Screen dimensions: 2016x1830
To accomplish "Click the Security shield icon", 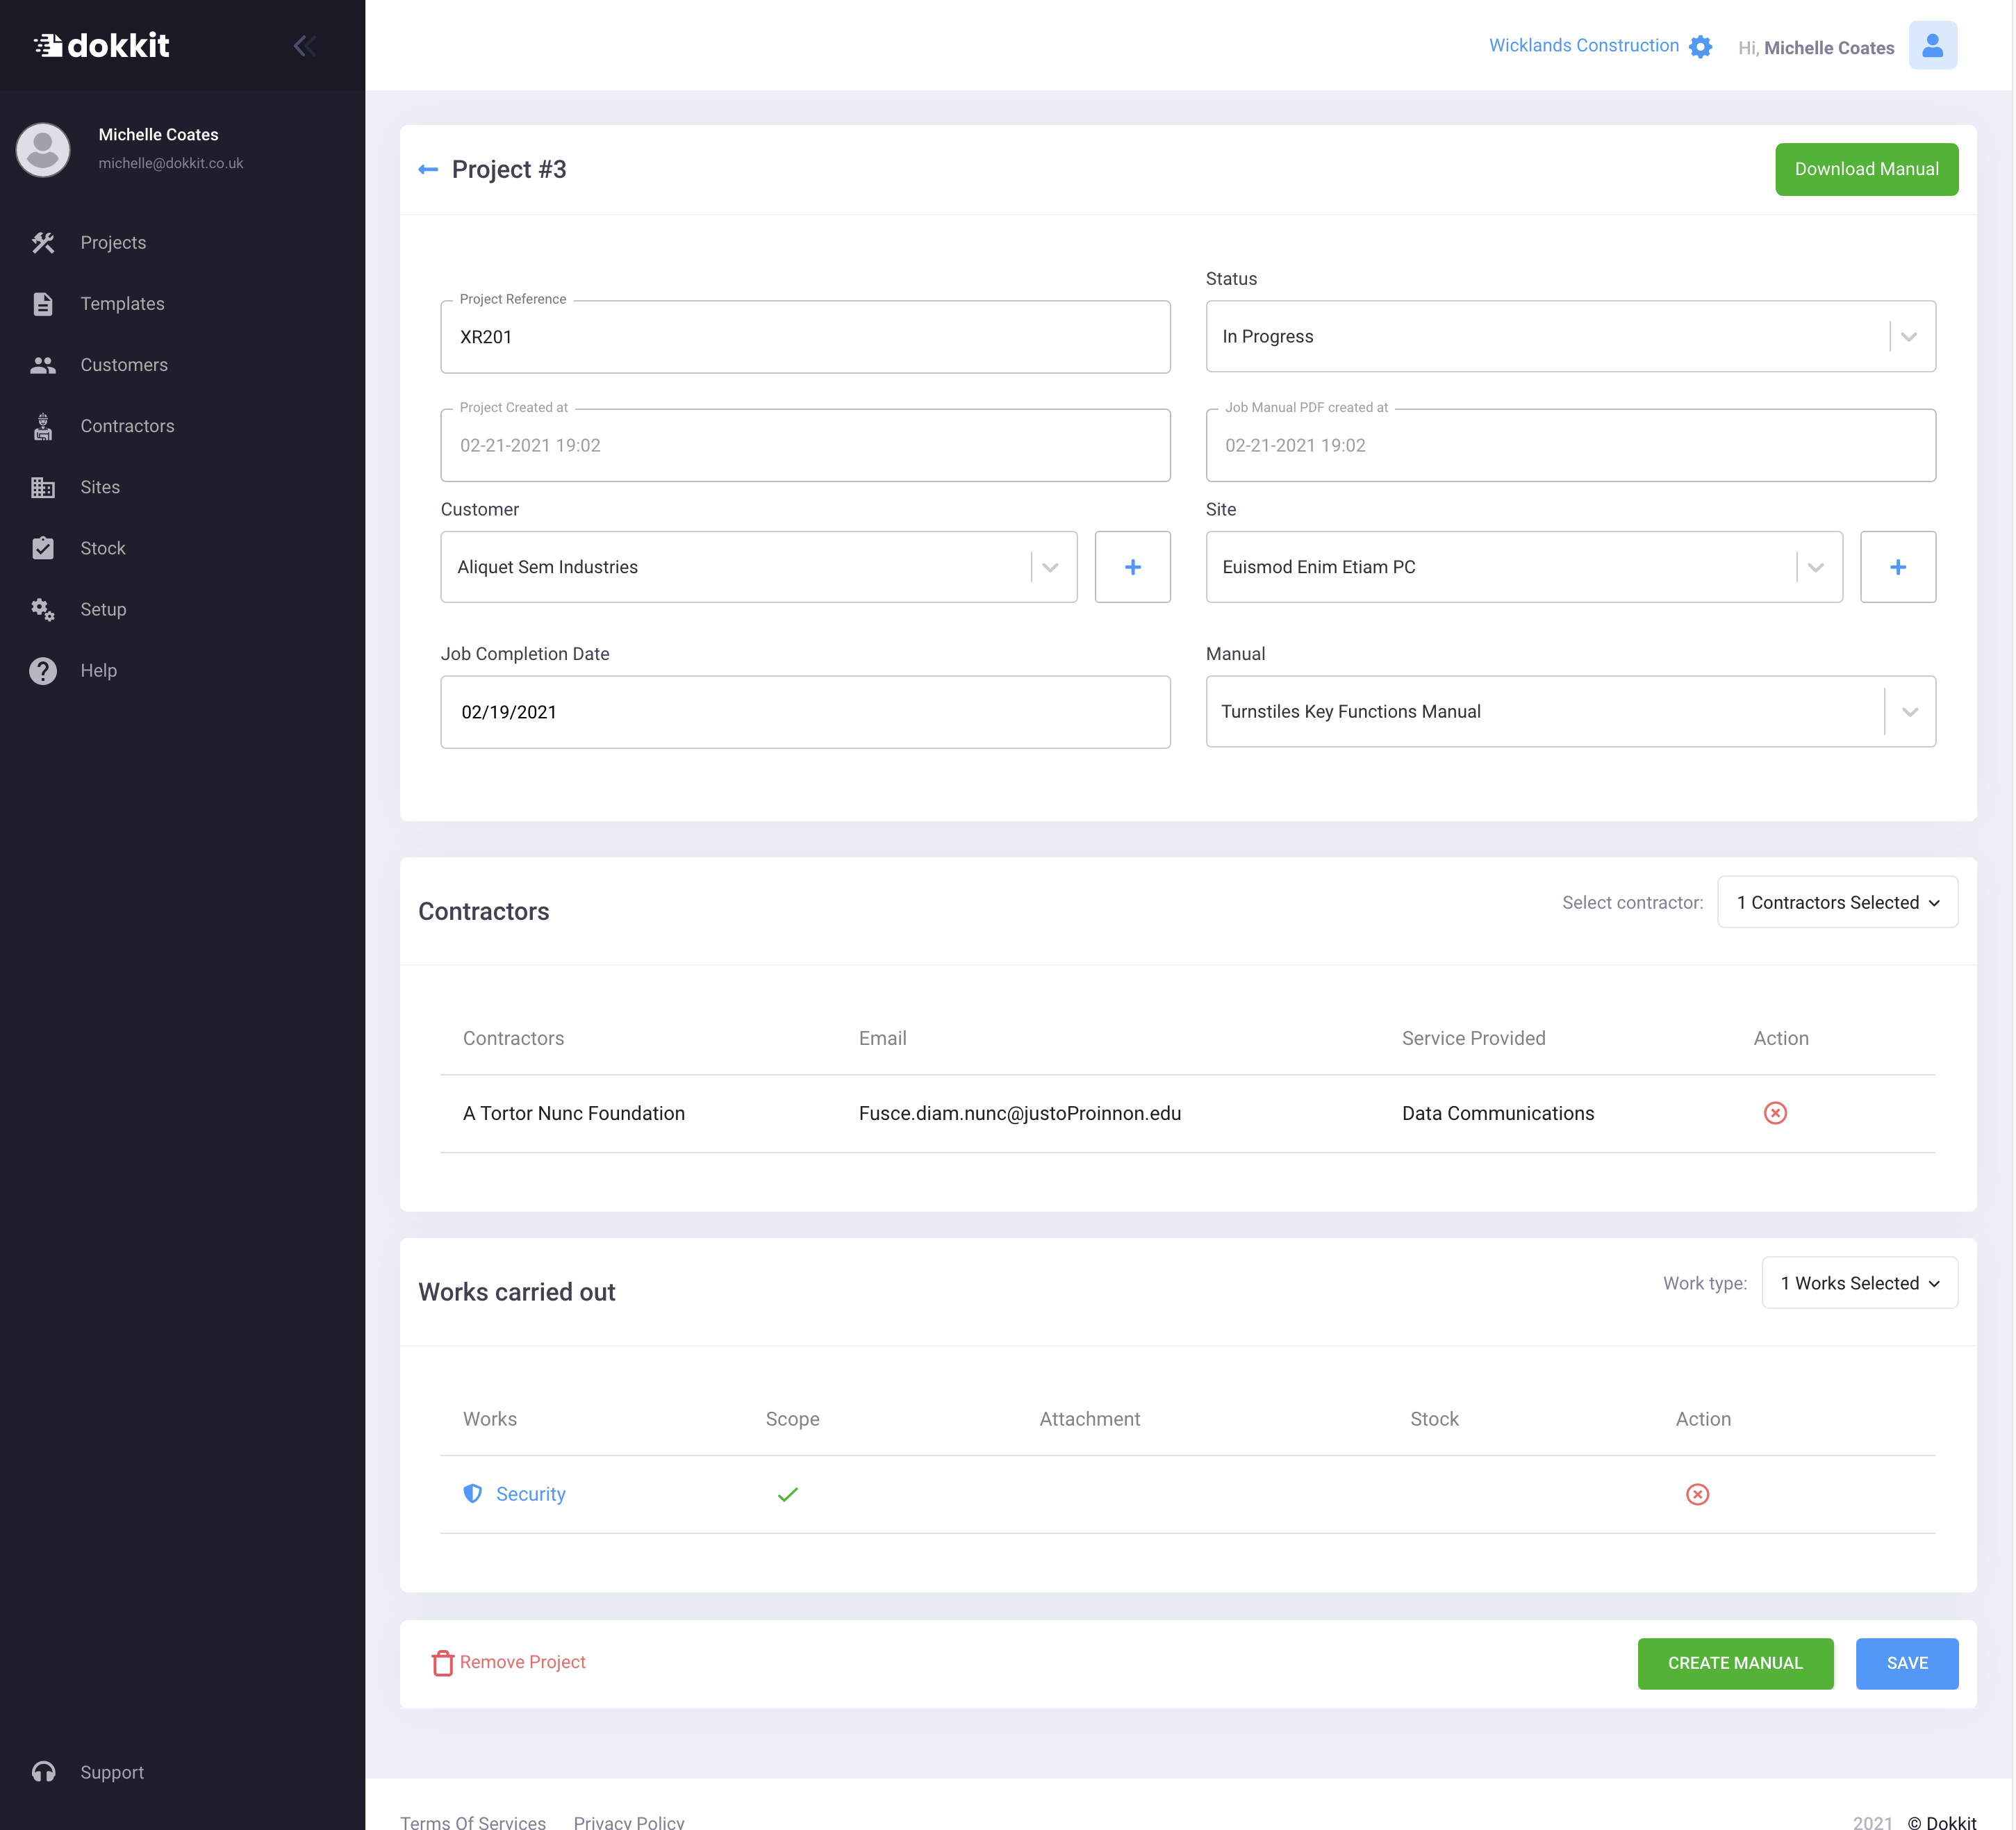I will tap(473, 1494).
